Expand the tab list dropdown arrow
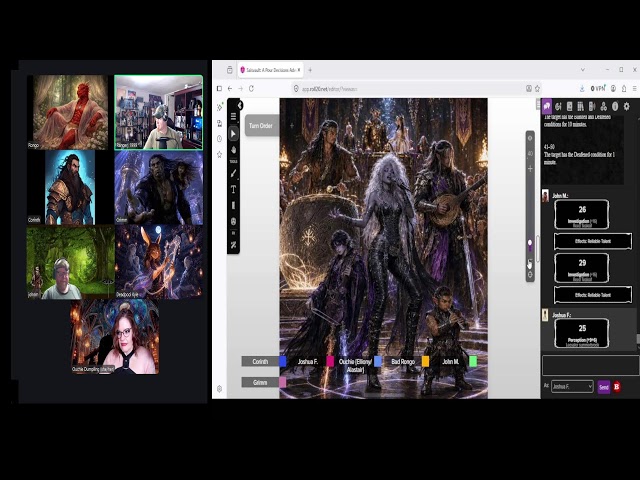The width and height of the screenshot is (640, 480). (x=582, y=70)
